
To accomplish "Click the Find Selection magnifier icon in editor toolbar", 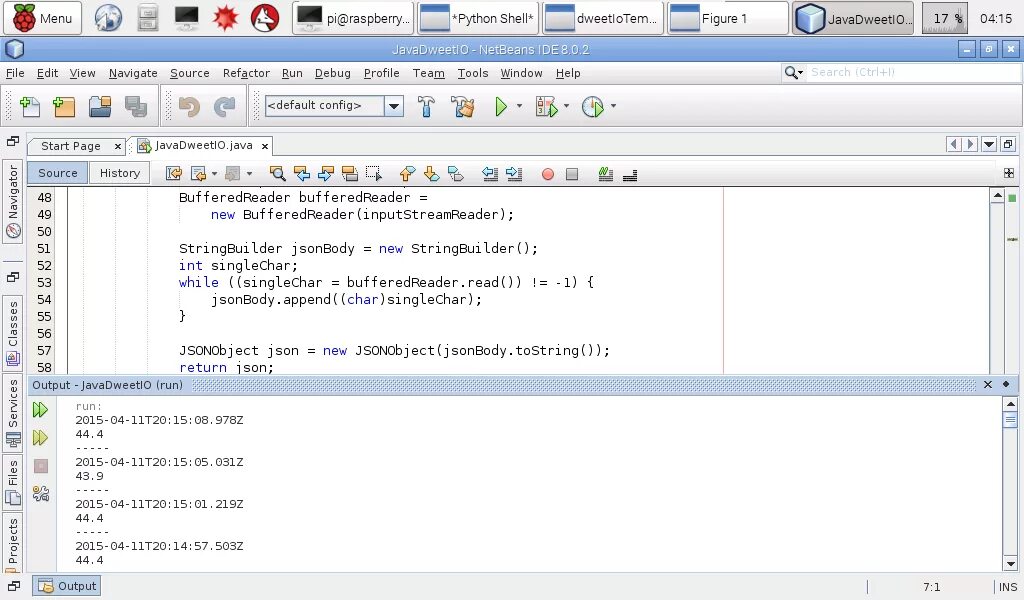I will (278, 174).
